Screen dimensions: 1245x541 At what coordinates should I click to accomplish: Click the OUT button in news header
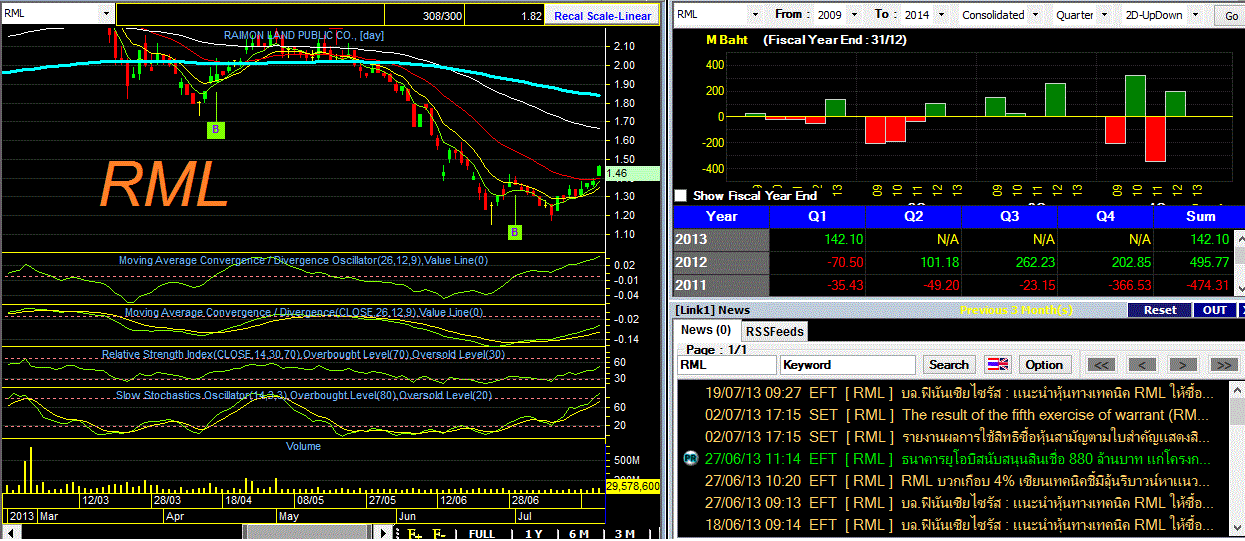pyautogui.click(x=1214, y=310)
